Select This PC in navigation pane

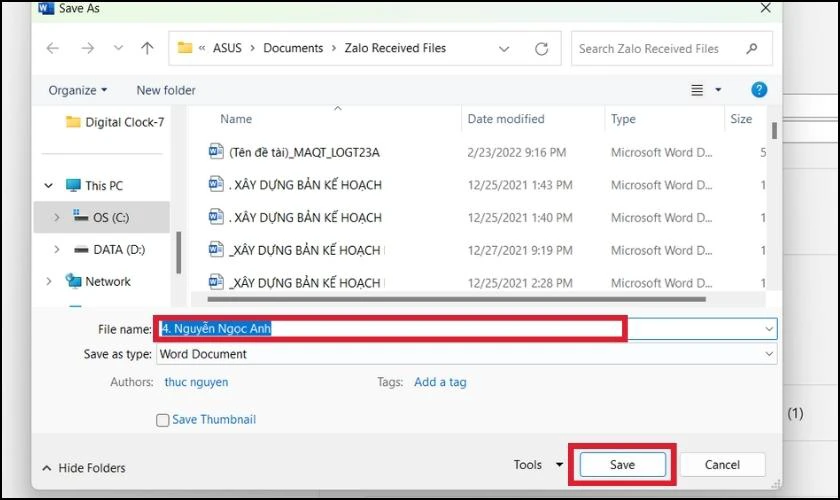[x=94, y=185]
